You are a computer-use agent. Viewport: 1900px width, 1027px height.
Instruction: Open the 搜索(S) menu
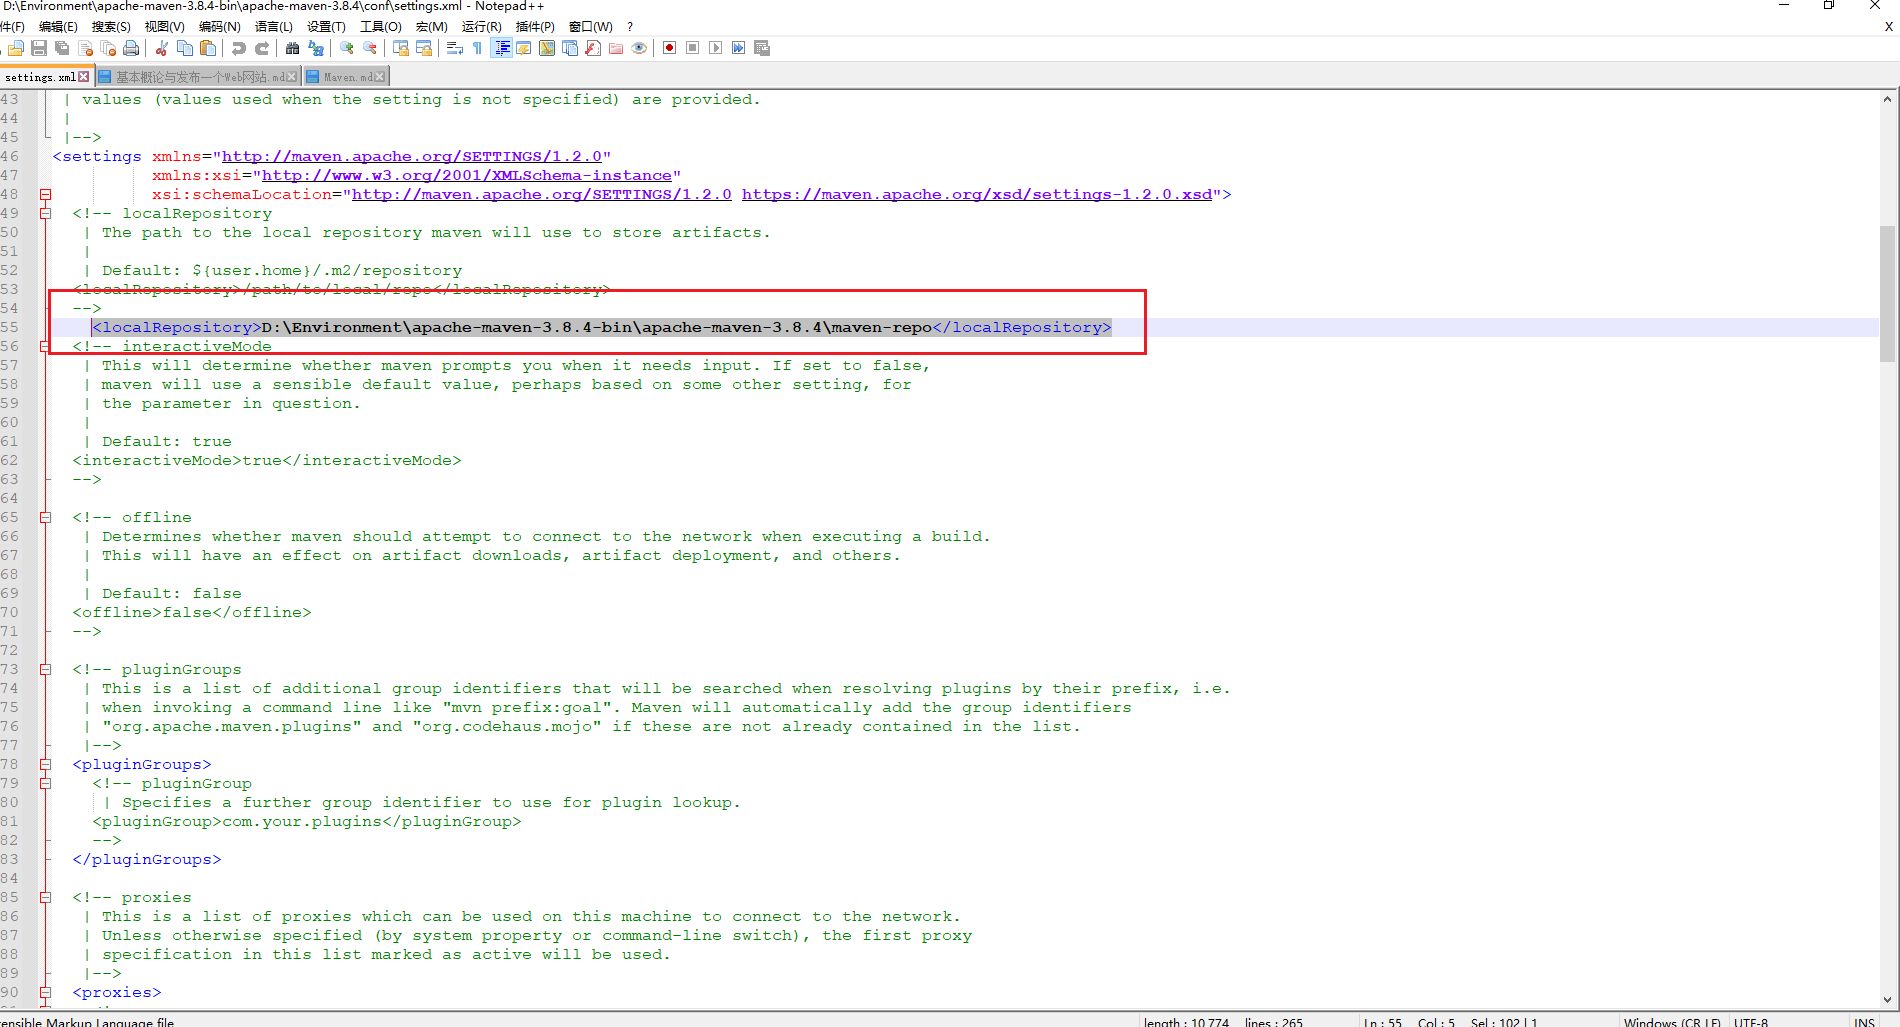click(111, 27)
